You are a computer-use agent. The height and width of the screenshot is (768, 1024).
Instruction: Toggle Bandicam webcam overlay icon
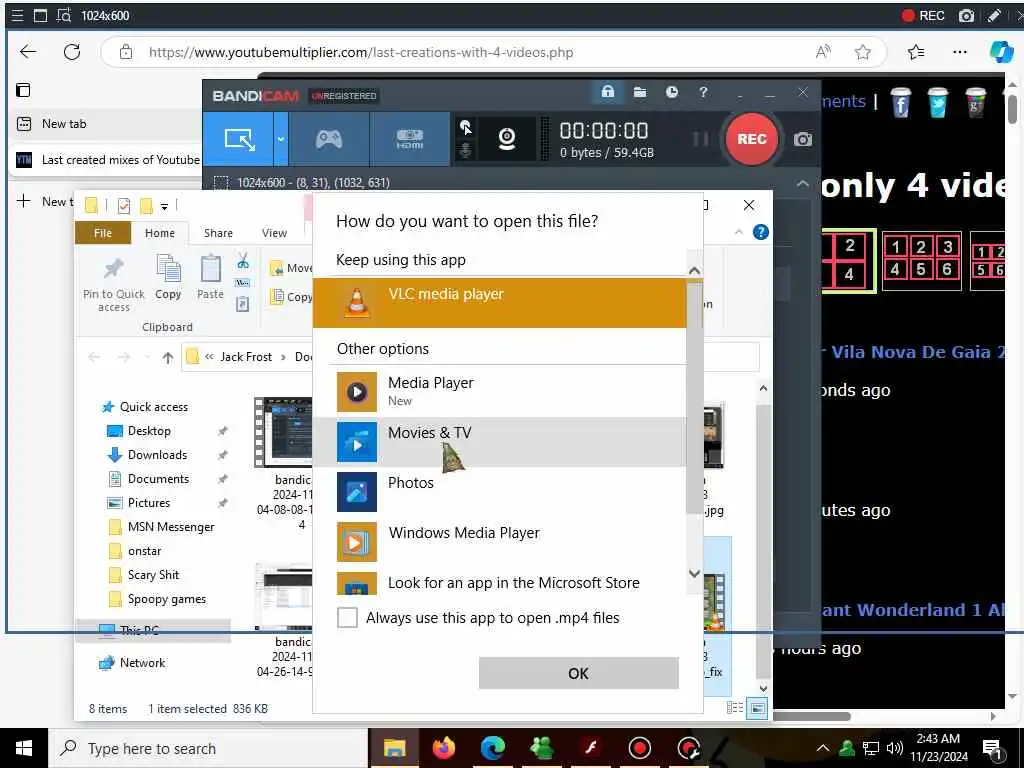click(x=507, y=138)
